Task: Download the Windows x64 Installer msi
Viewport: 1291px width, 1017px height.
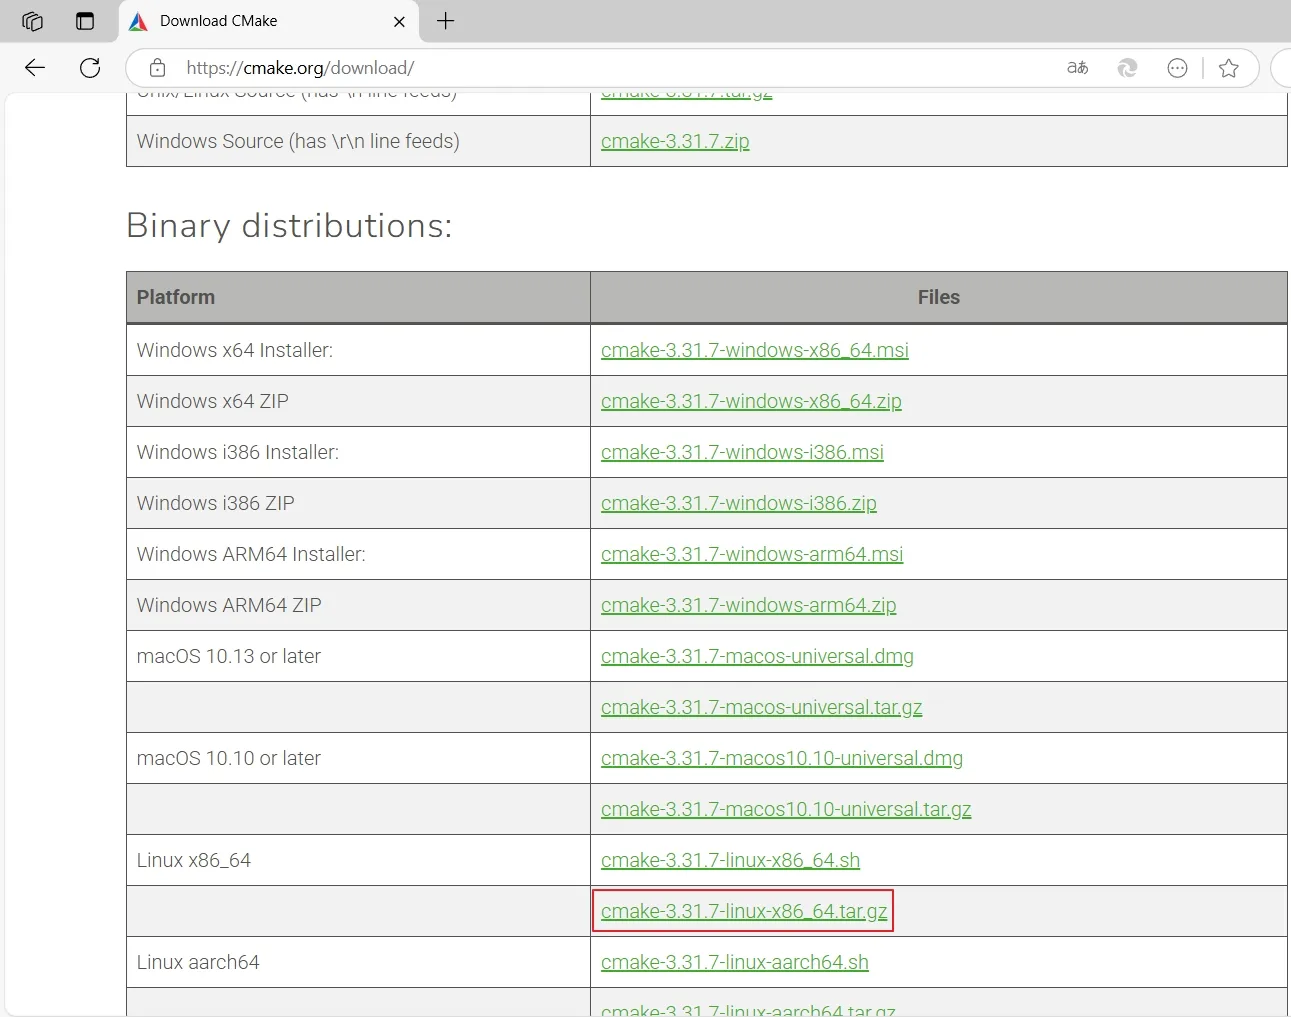Action: (754, 350)
